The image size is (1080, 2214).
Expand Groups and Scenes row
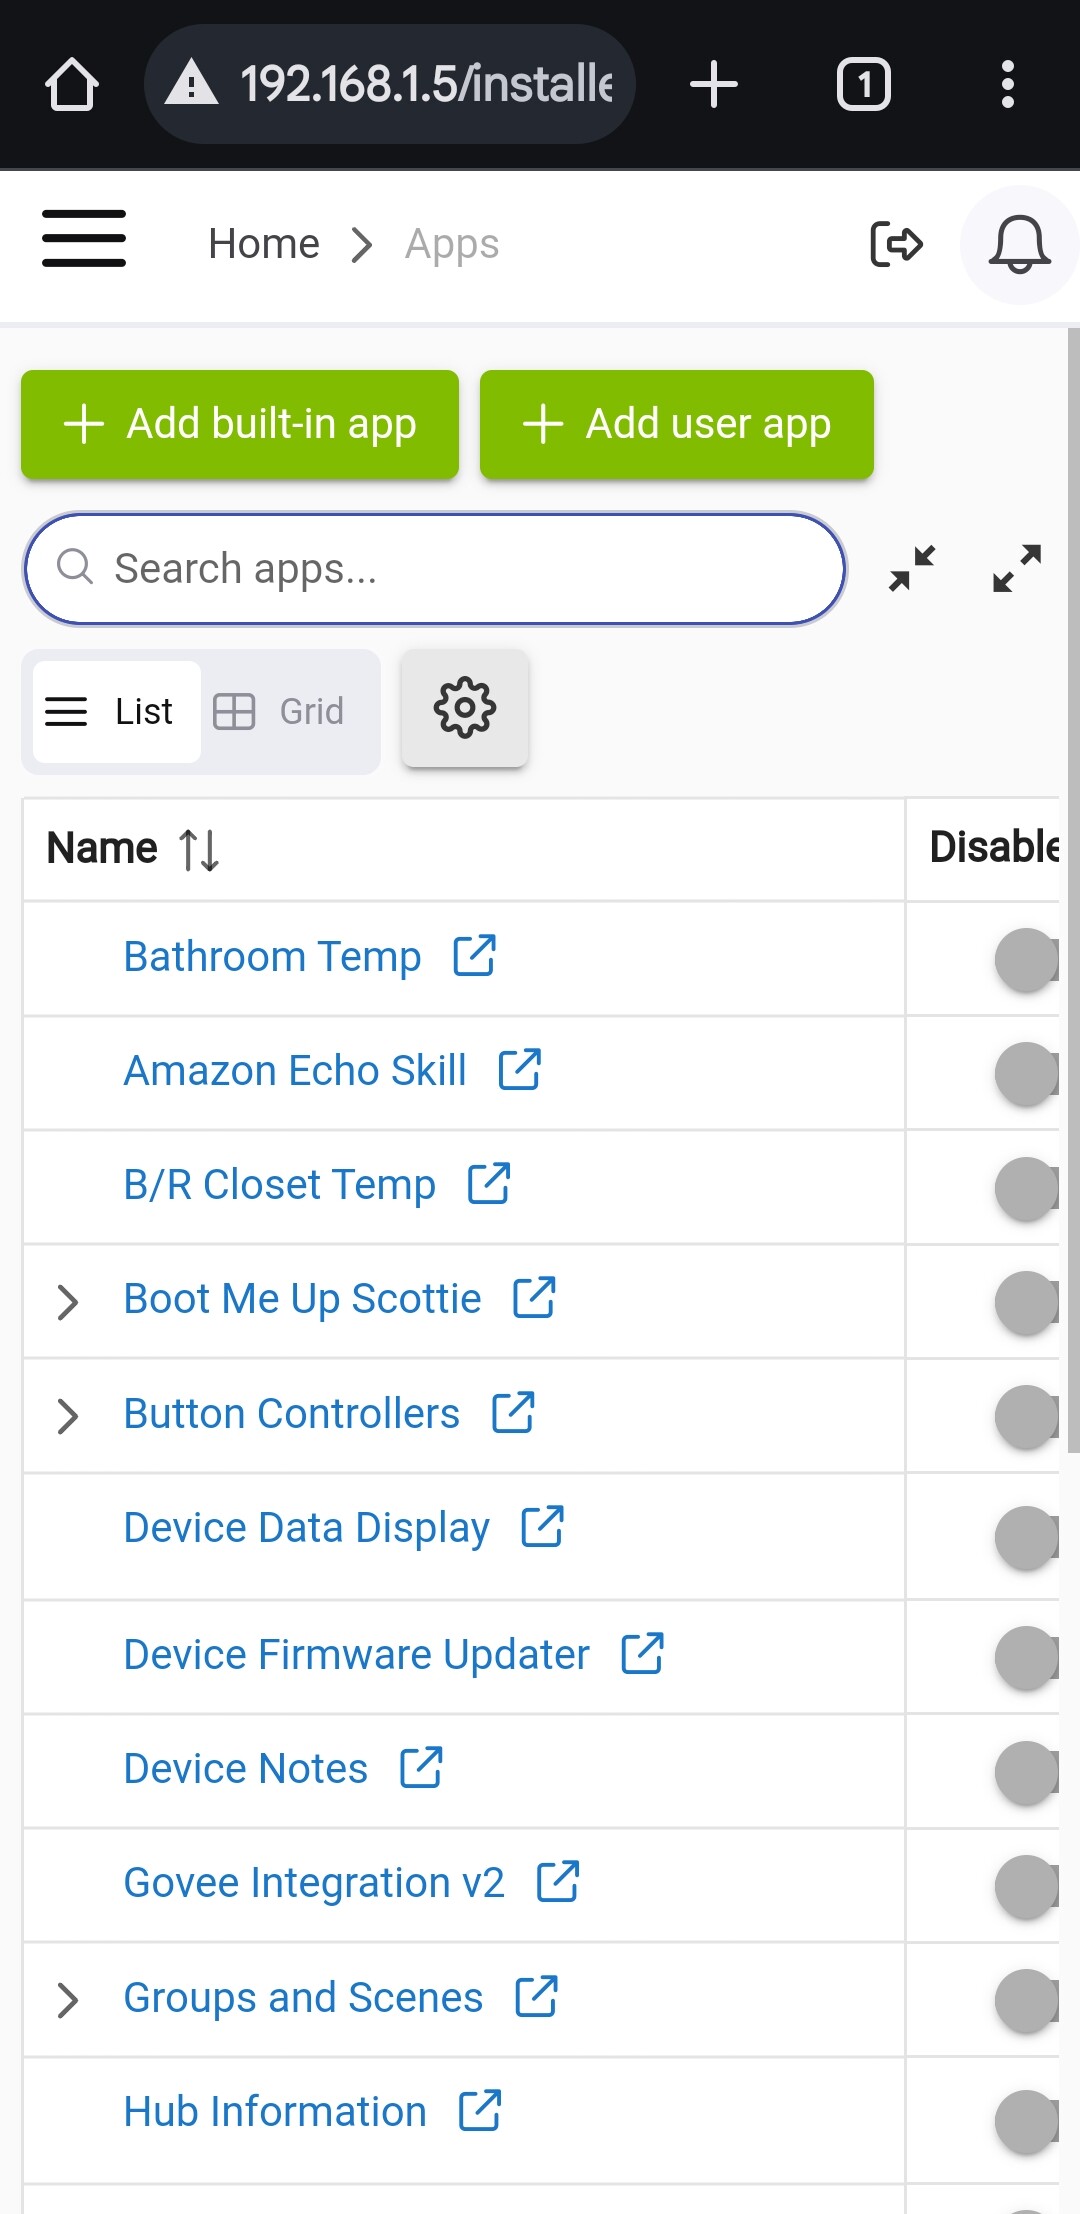(68, 1999)
